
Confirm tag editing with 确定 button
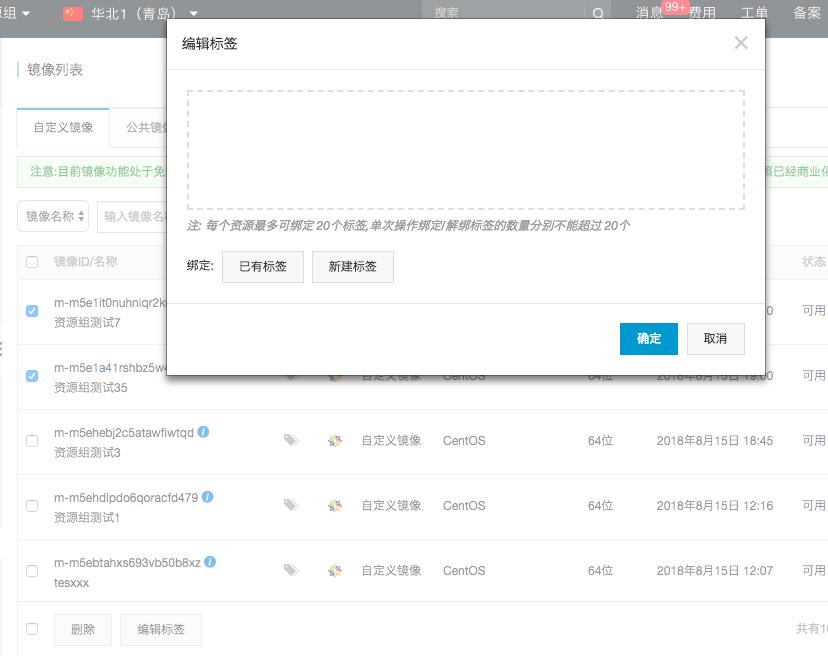coord(648,339)
